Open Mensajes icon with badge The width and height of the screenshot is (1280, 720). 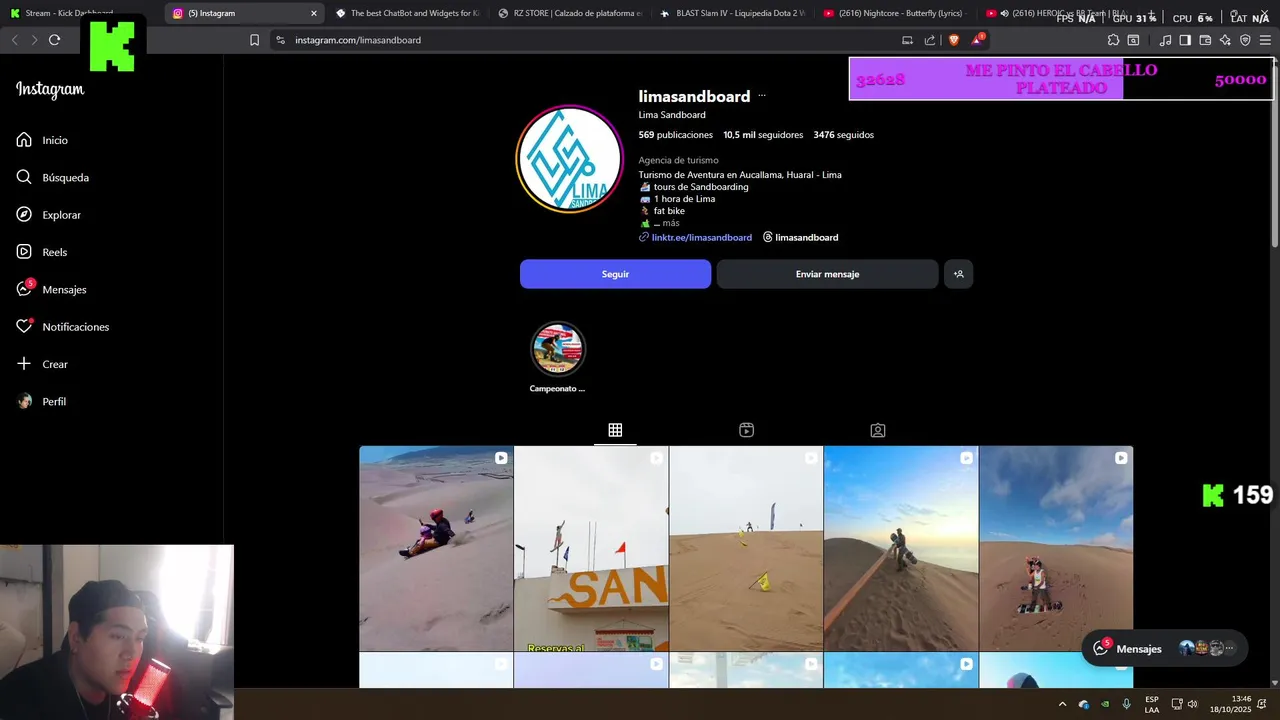[25, 289]
